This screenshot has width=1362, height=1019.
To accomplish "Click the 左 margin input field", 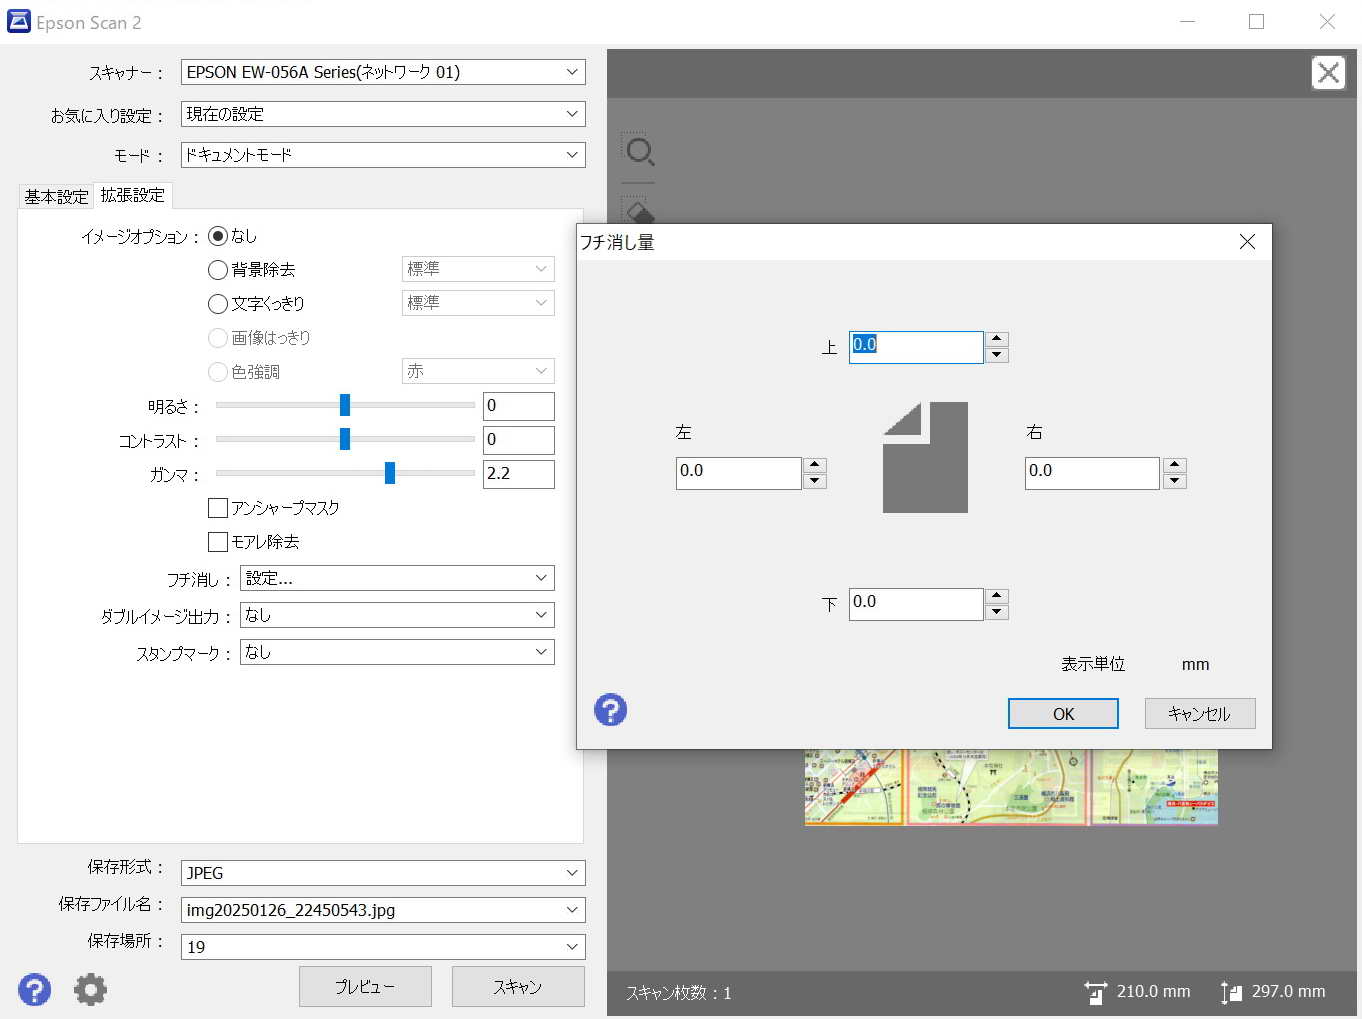I will 738,472.
